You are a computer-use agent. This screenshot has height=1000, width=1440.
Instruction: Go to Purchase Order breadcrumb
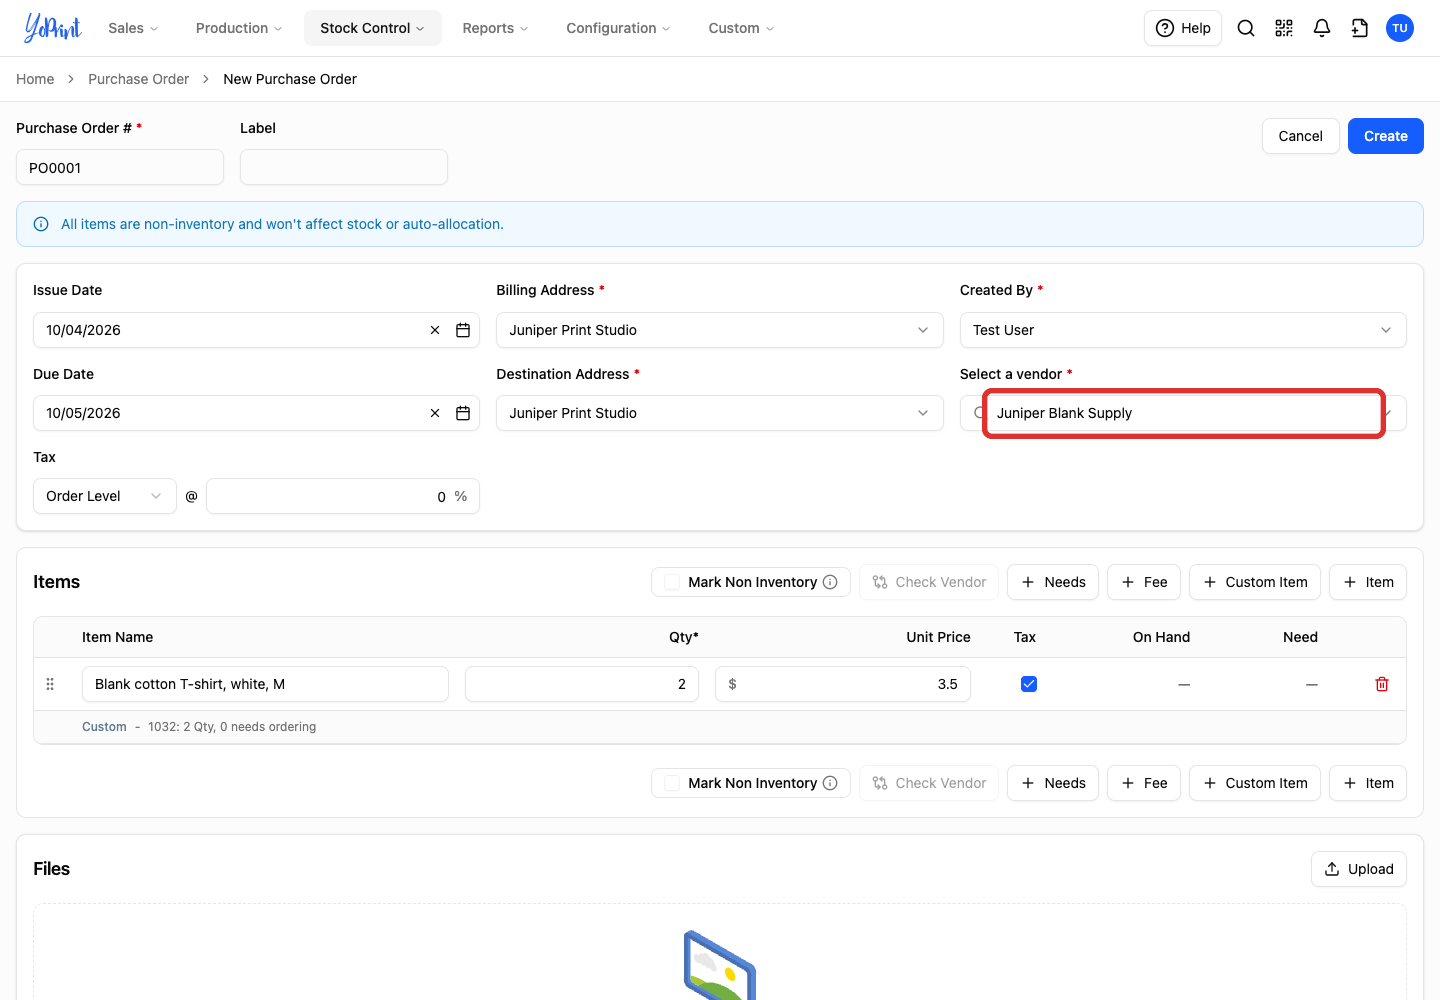point(138,79)
